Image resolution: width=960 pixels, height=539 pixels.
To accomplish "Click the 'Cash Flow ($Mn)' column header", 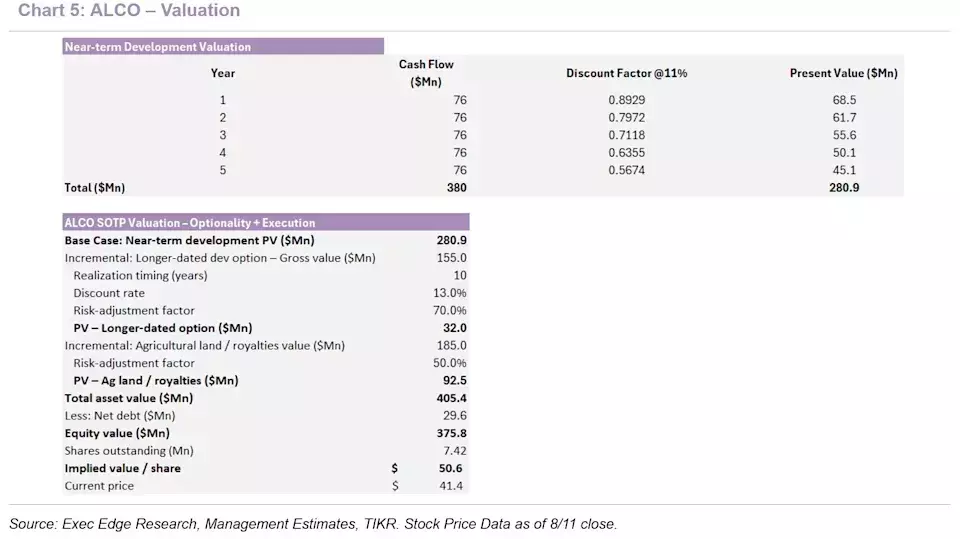I will (x=426, y=73).
